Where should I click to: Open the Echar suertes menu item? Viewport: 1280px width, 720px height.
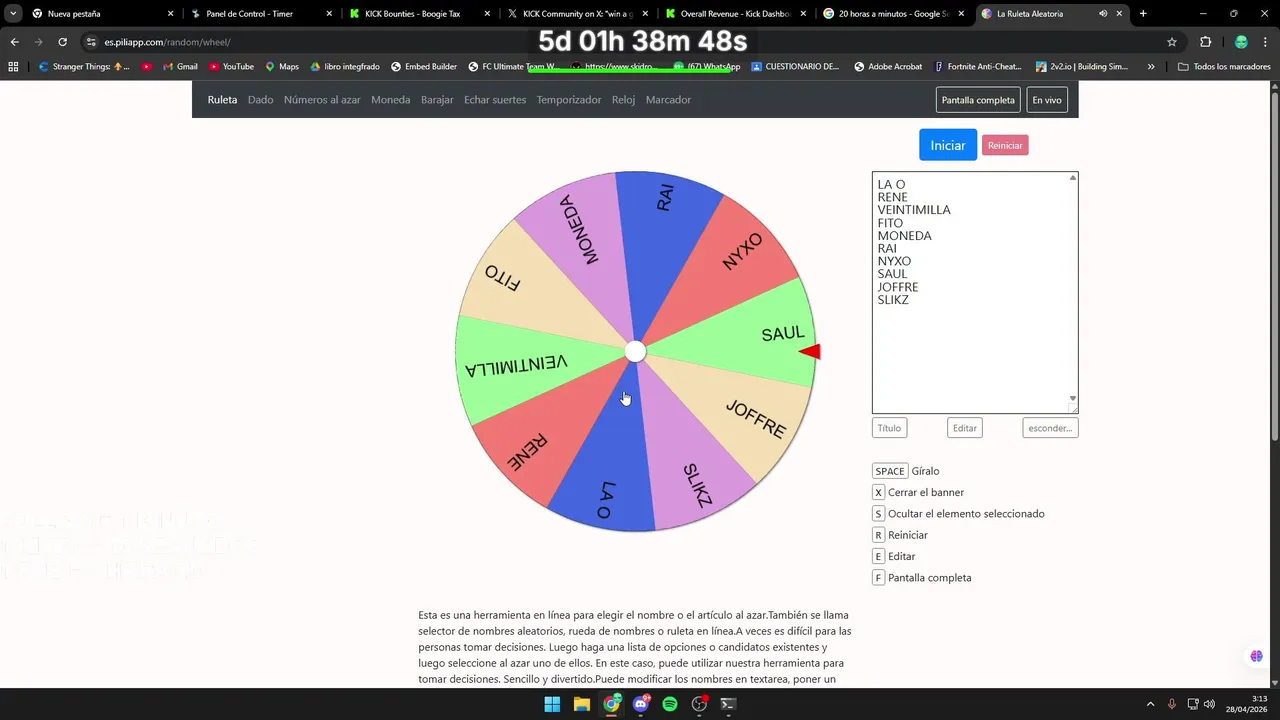click(x=495, y=100)
